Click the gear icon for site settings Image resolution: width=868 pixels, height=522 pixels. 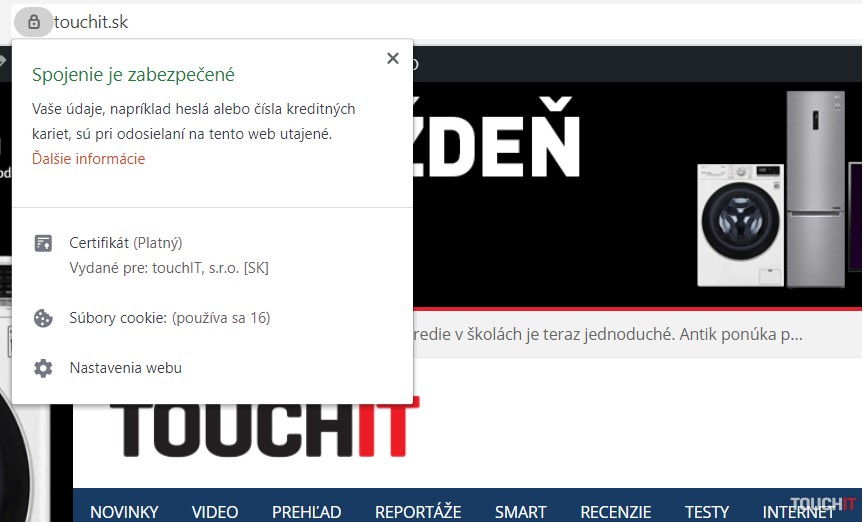[x=43, y=368]
